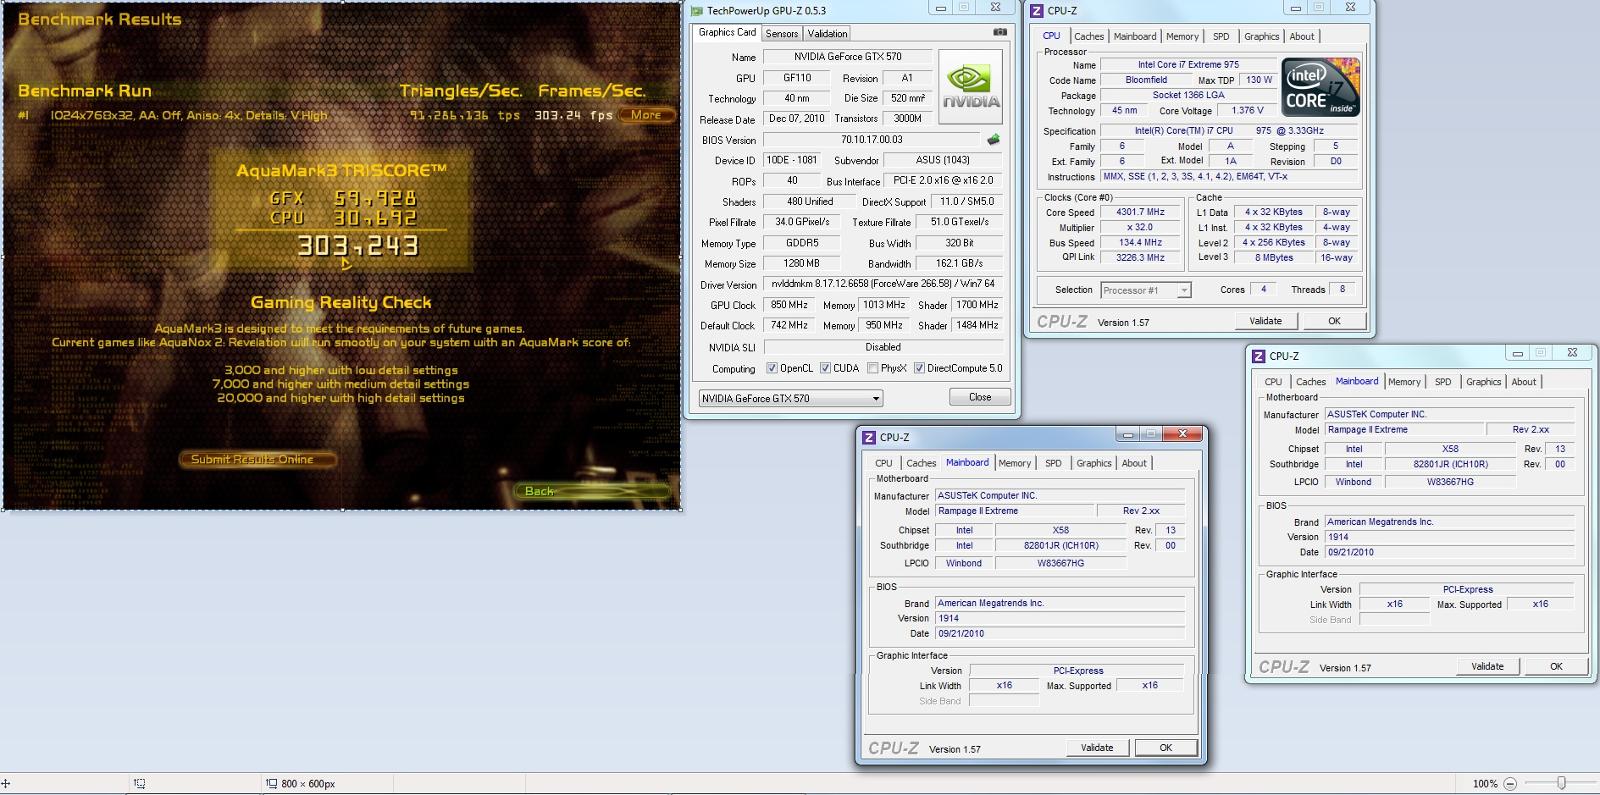Click the GPU-Z title bar app icon
Screen dimensions: 1600x795
[697, 11]
